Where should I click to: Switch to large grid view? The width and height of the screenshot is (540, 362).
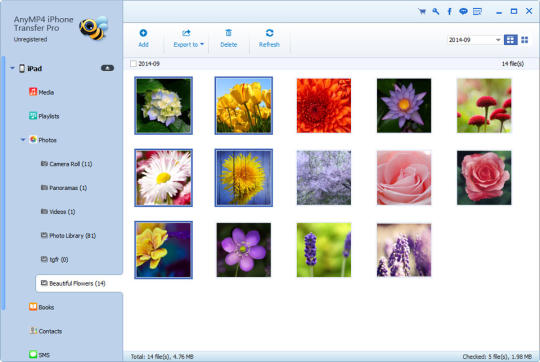[x=510, y=40]
